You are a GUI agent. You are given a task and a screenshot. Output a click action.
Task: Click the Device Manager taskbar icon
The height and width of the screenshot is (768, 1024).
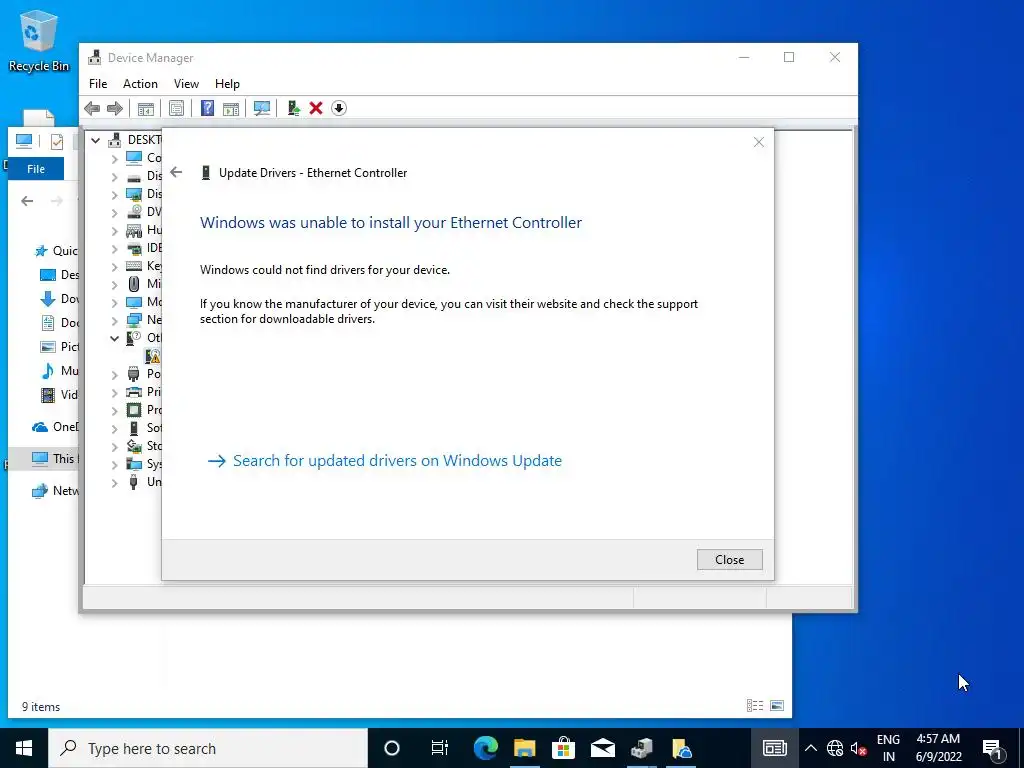coord(641,748)
